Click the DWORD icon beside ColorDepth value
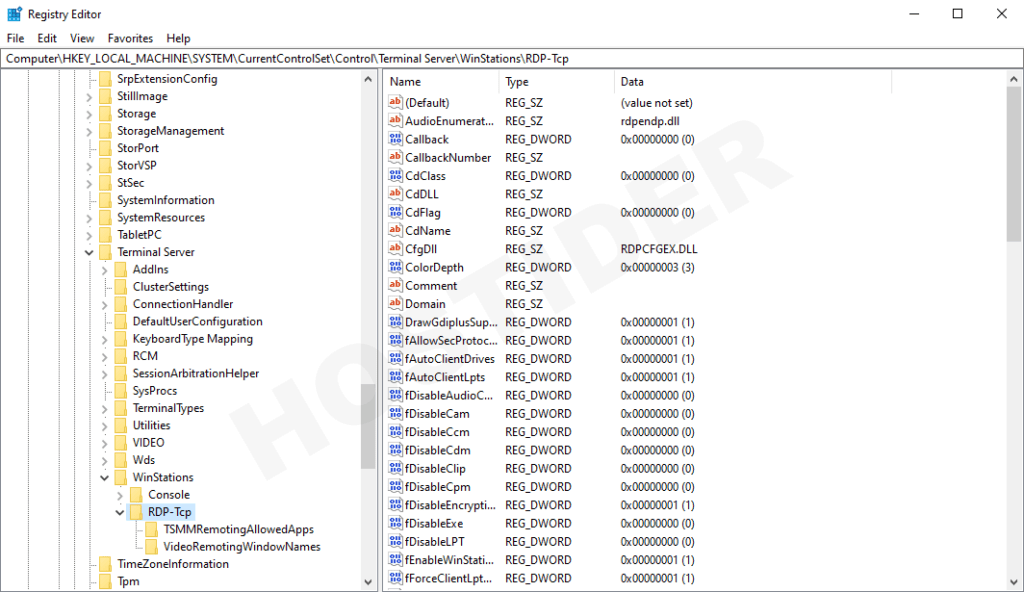 pyautogui.click(x=395, y=267)
